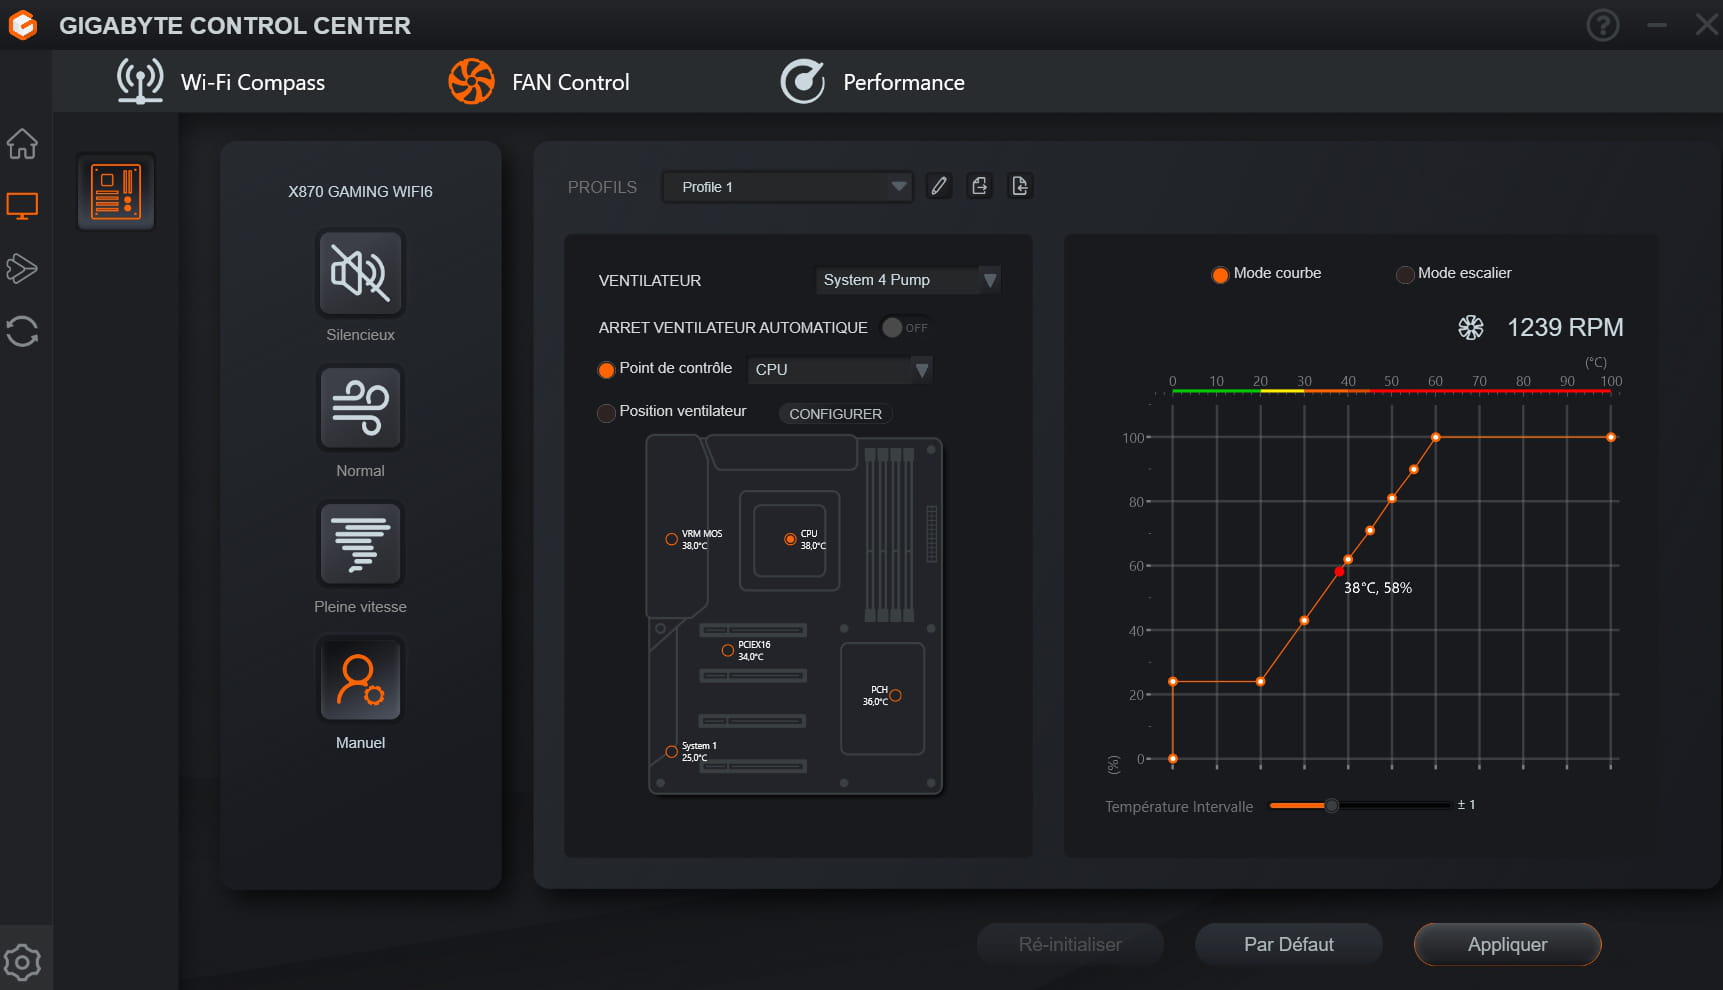Image resolution: width=1723 pixels, height=990 pixels.
Task: Click the curve point at 45°C, 71%
Action: point(1370,531)
